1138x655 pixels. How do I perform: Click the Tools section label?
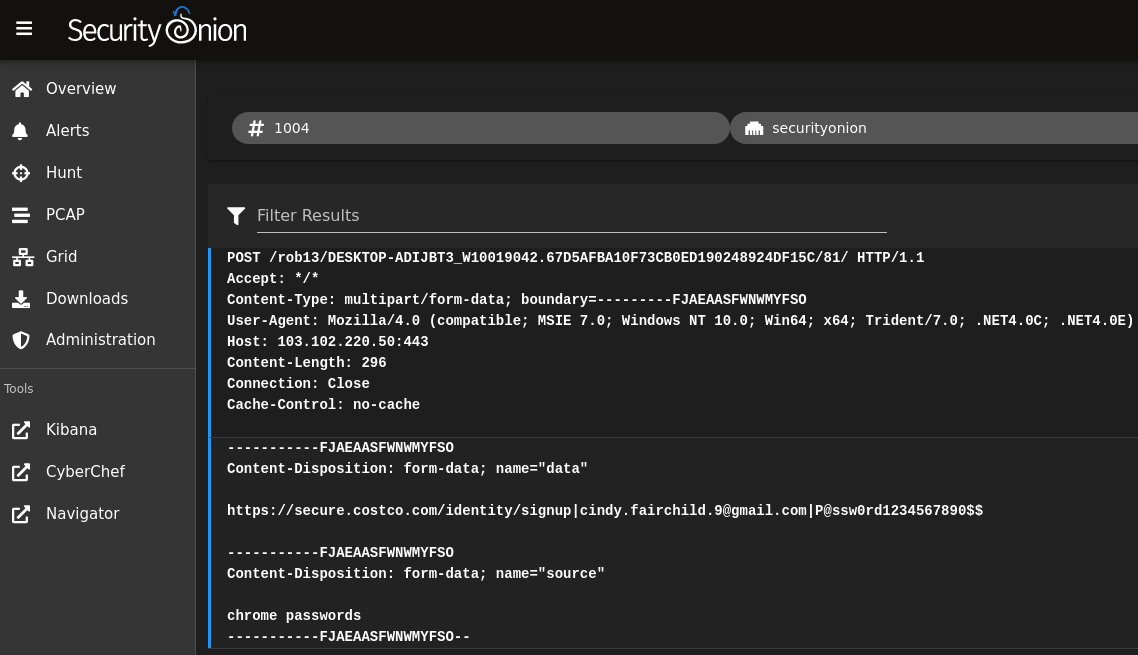(x=18, y=389)
